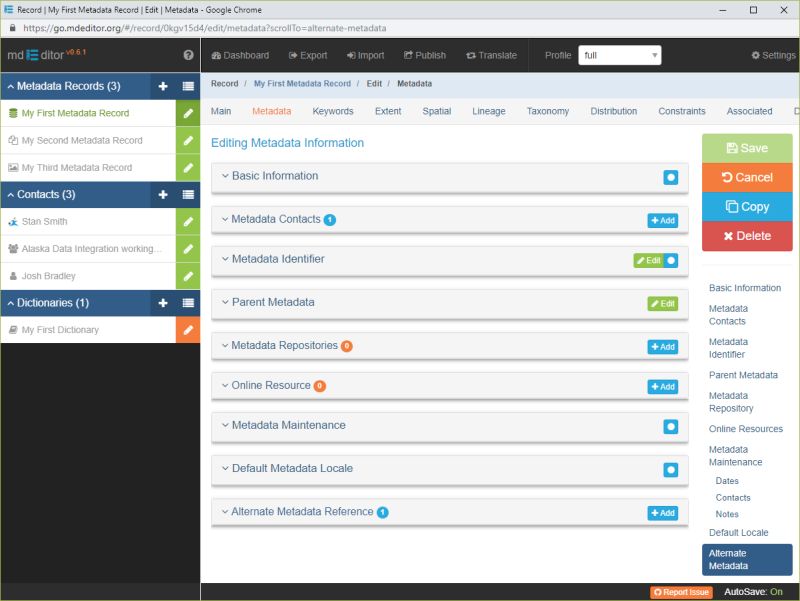Edit the Parent Metadata
800x601 pixels.
click(x=663, y=304)
